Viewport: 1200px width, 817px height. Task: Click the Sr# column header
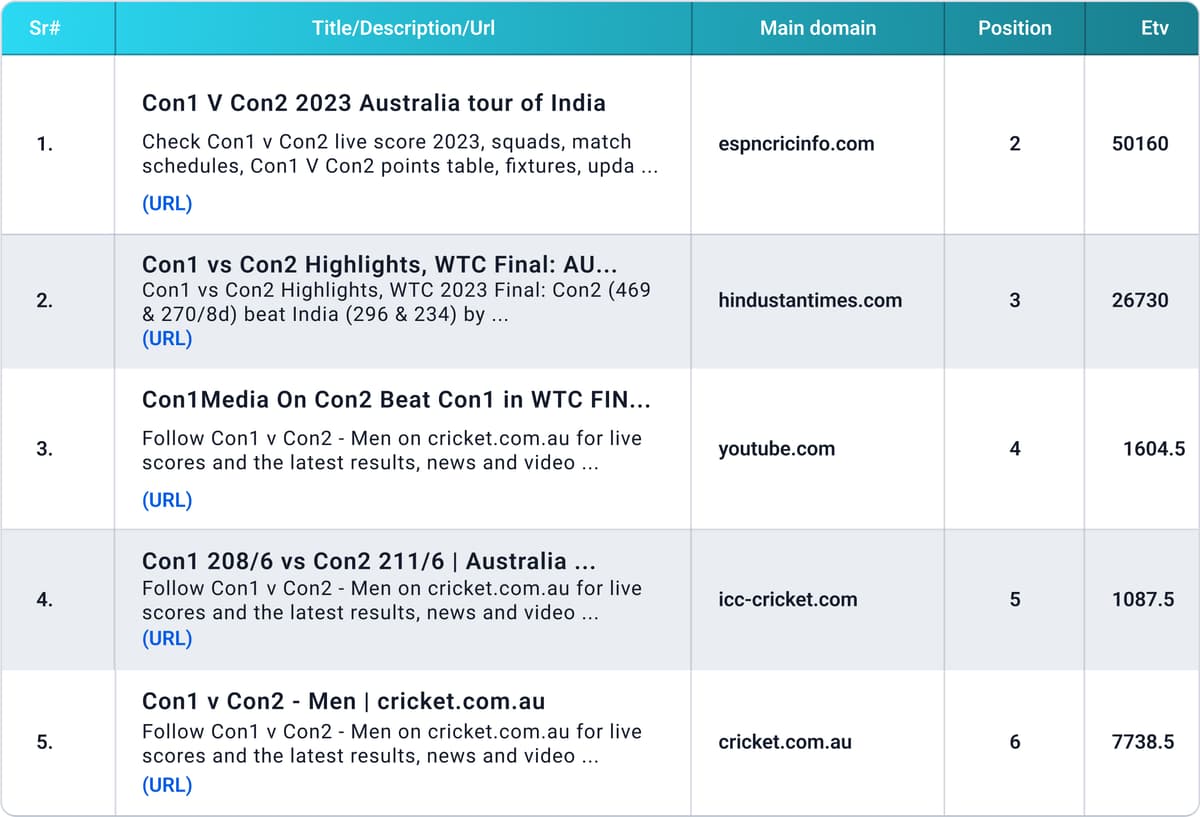(44, 28)
